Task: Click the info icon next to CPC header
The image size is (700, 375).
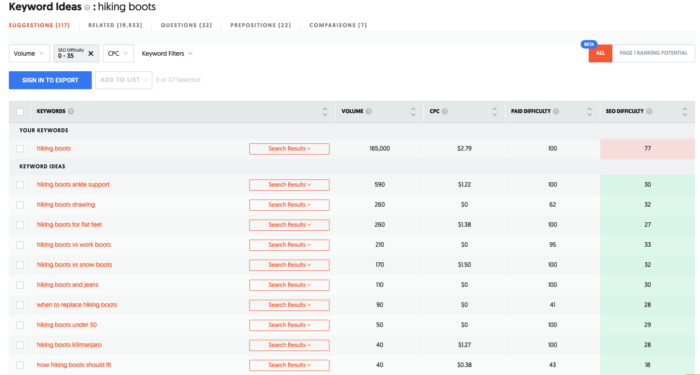Action: coord(445,111)
